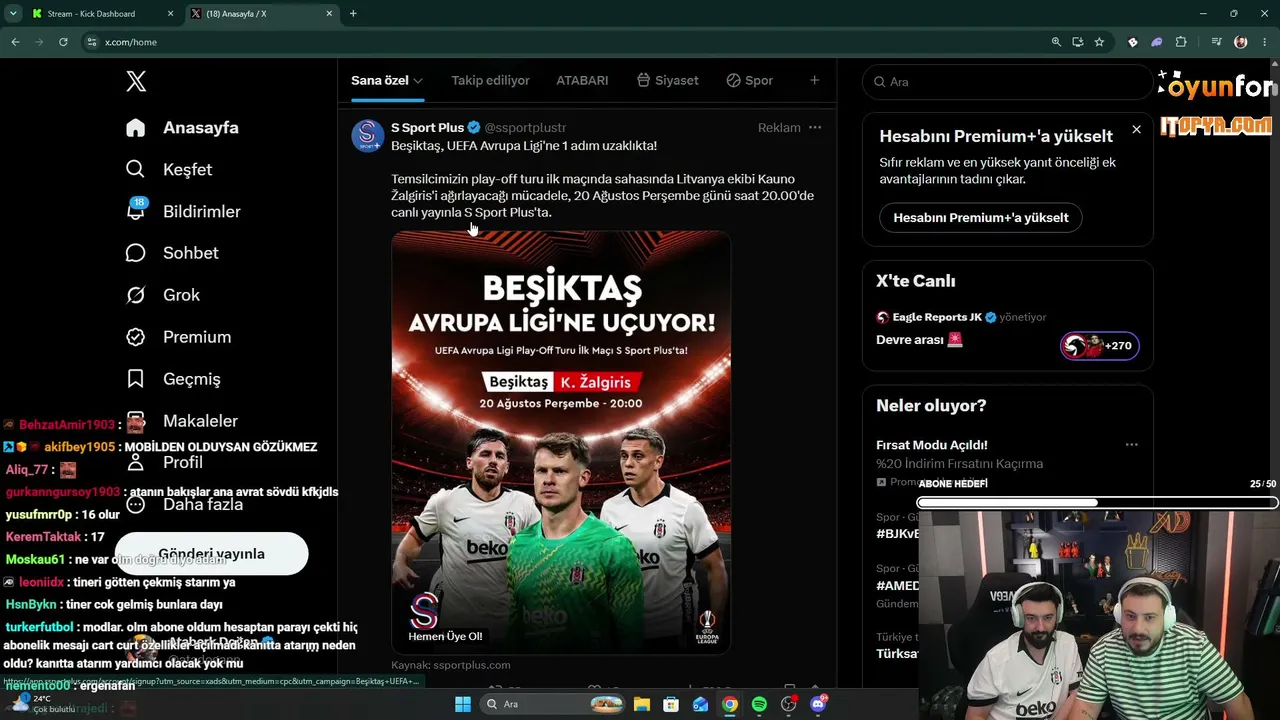Open the Siyaset timeline tab
The image size is (1280, 720).
click(667, 80)
